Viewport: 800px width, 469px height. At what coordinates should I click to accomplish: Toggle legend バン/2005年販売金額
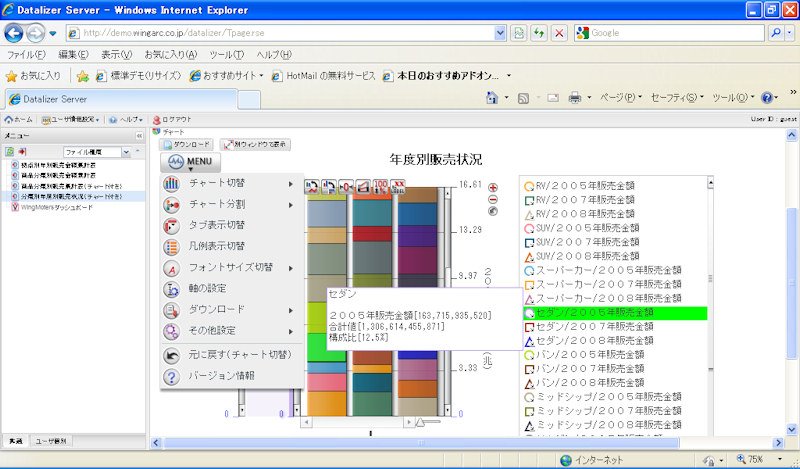pyautogui.click(x=585, y=355)
